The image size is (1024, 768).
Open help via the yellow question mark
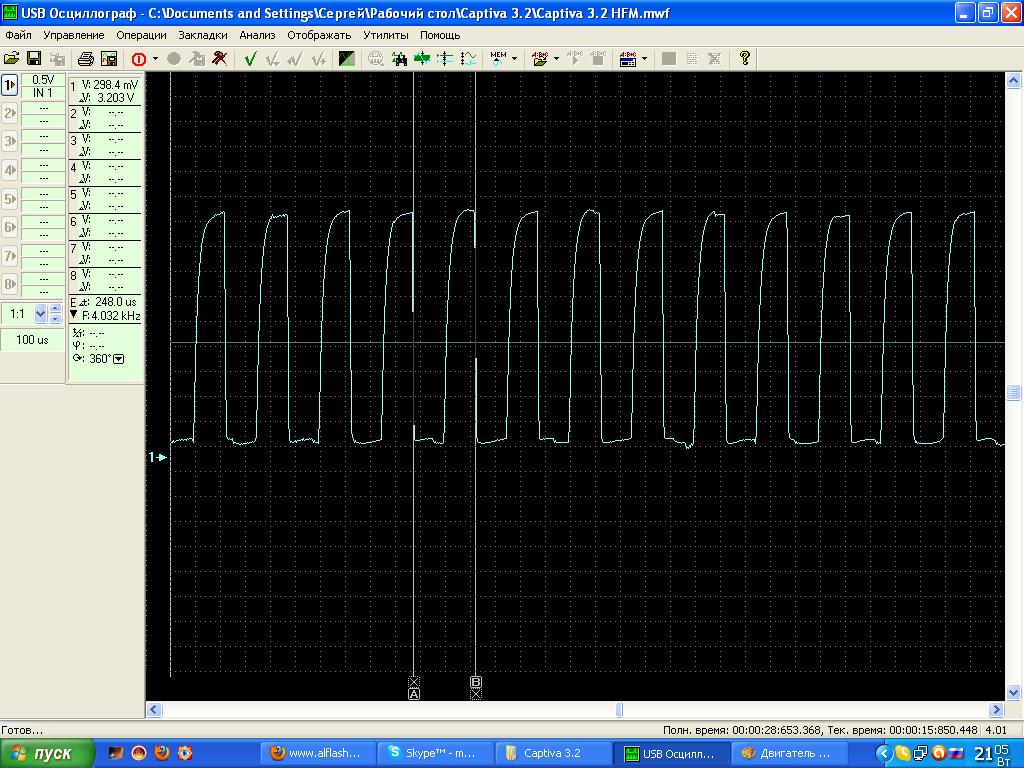click(x=744, y=59)
